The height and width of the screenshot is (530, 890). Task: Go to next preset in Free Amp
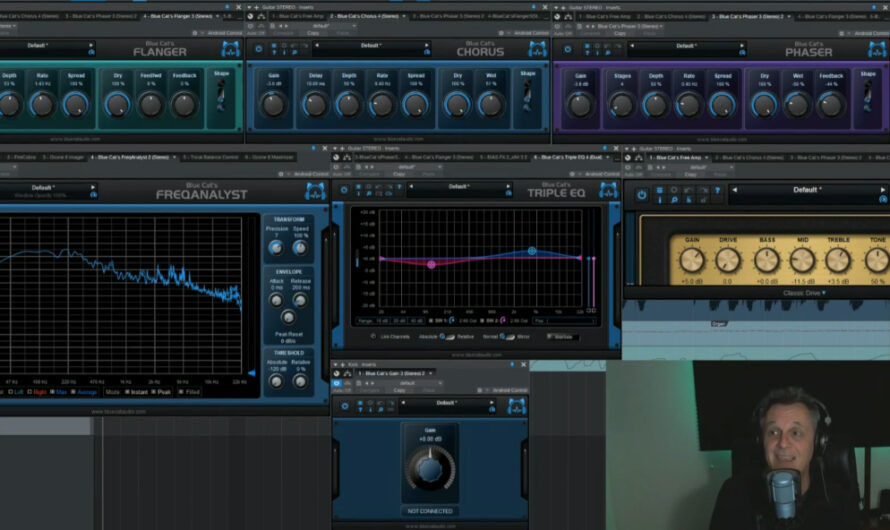click(883, 190)
